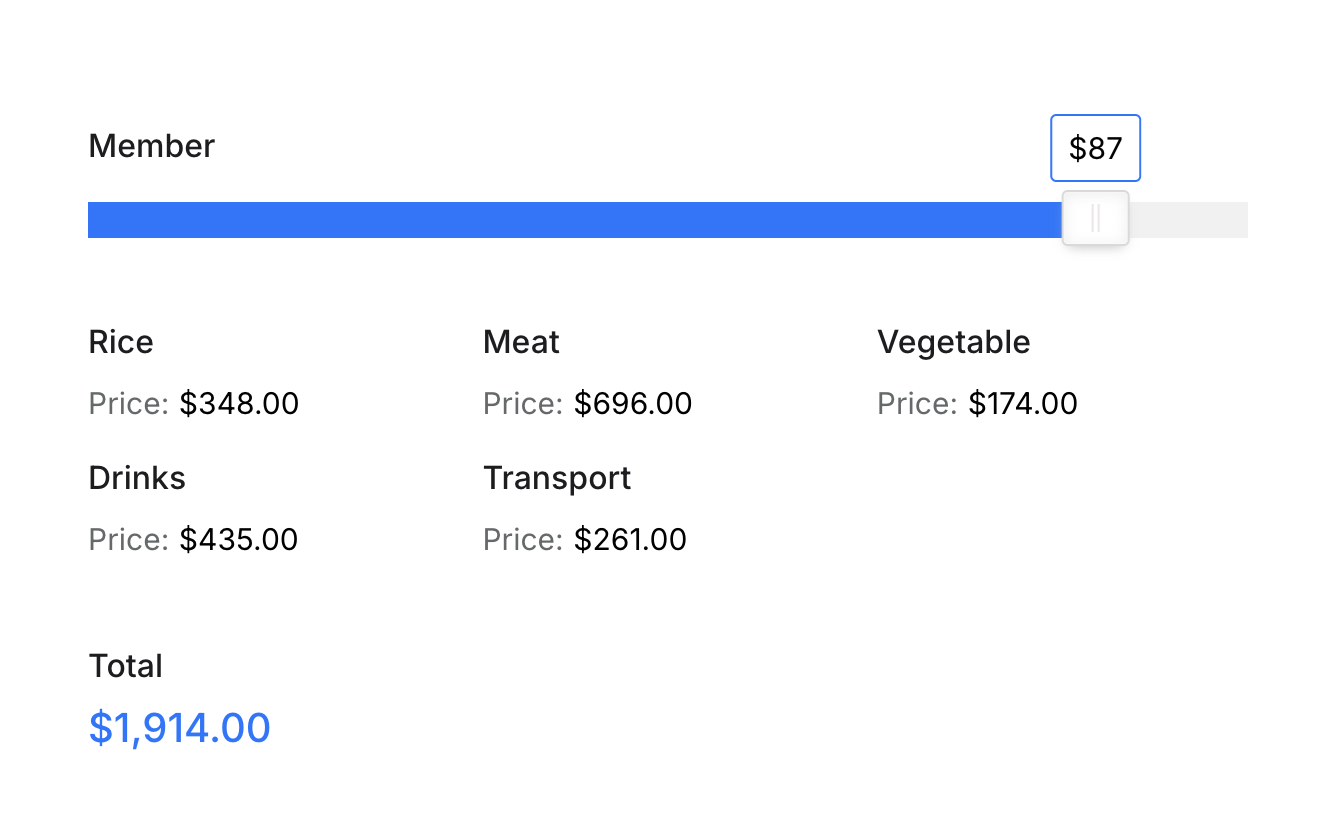Click the Member label

(x=152, y=146)
